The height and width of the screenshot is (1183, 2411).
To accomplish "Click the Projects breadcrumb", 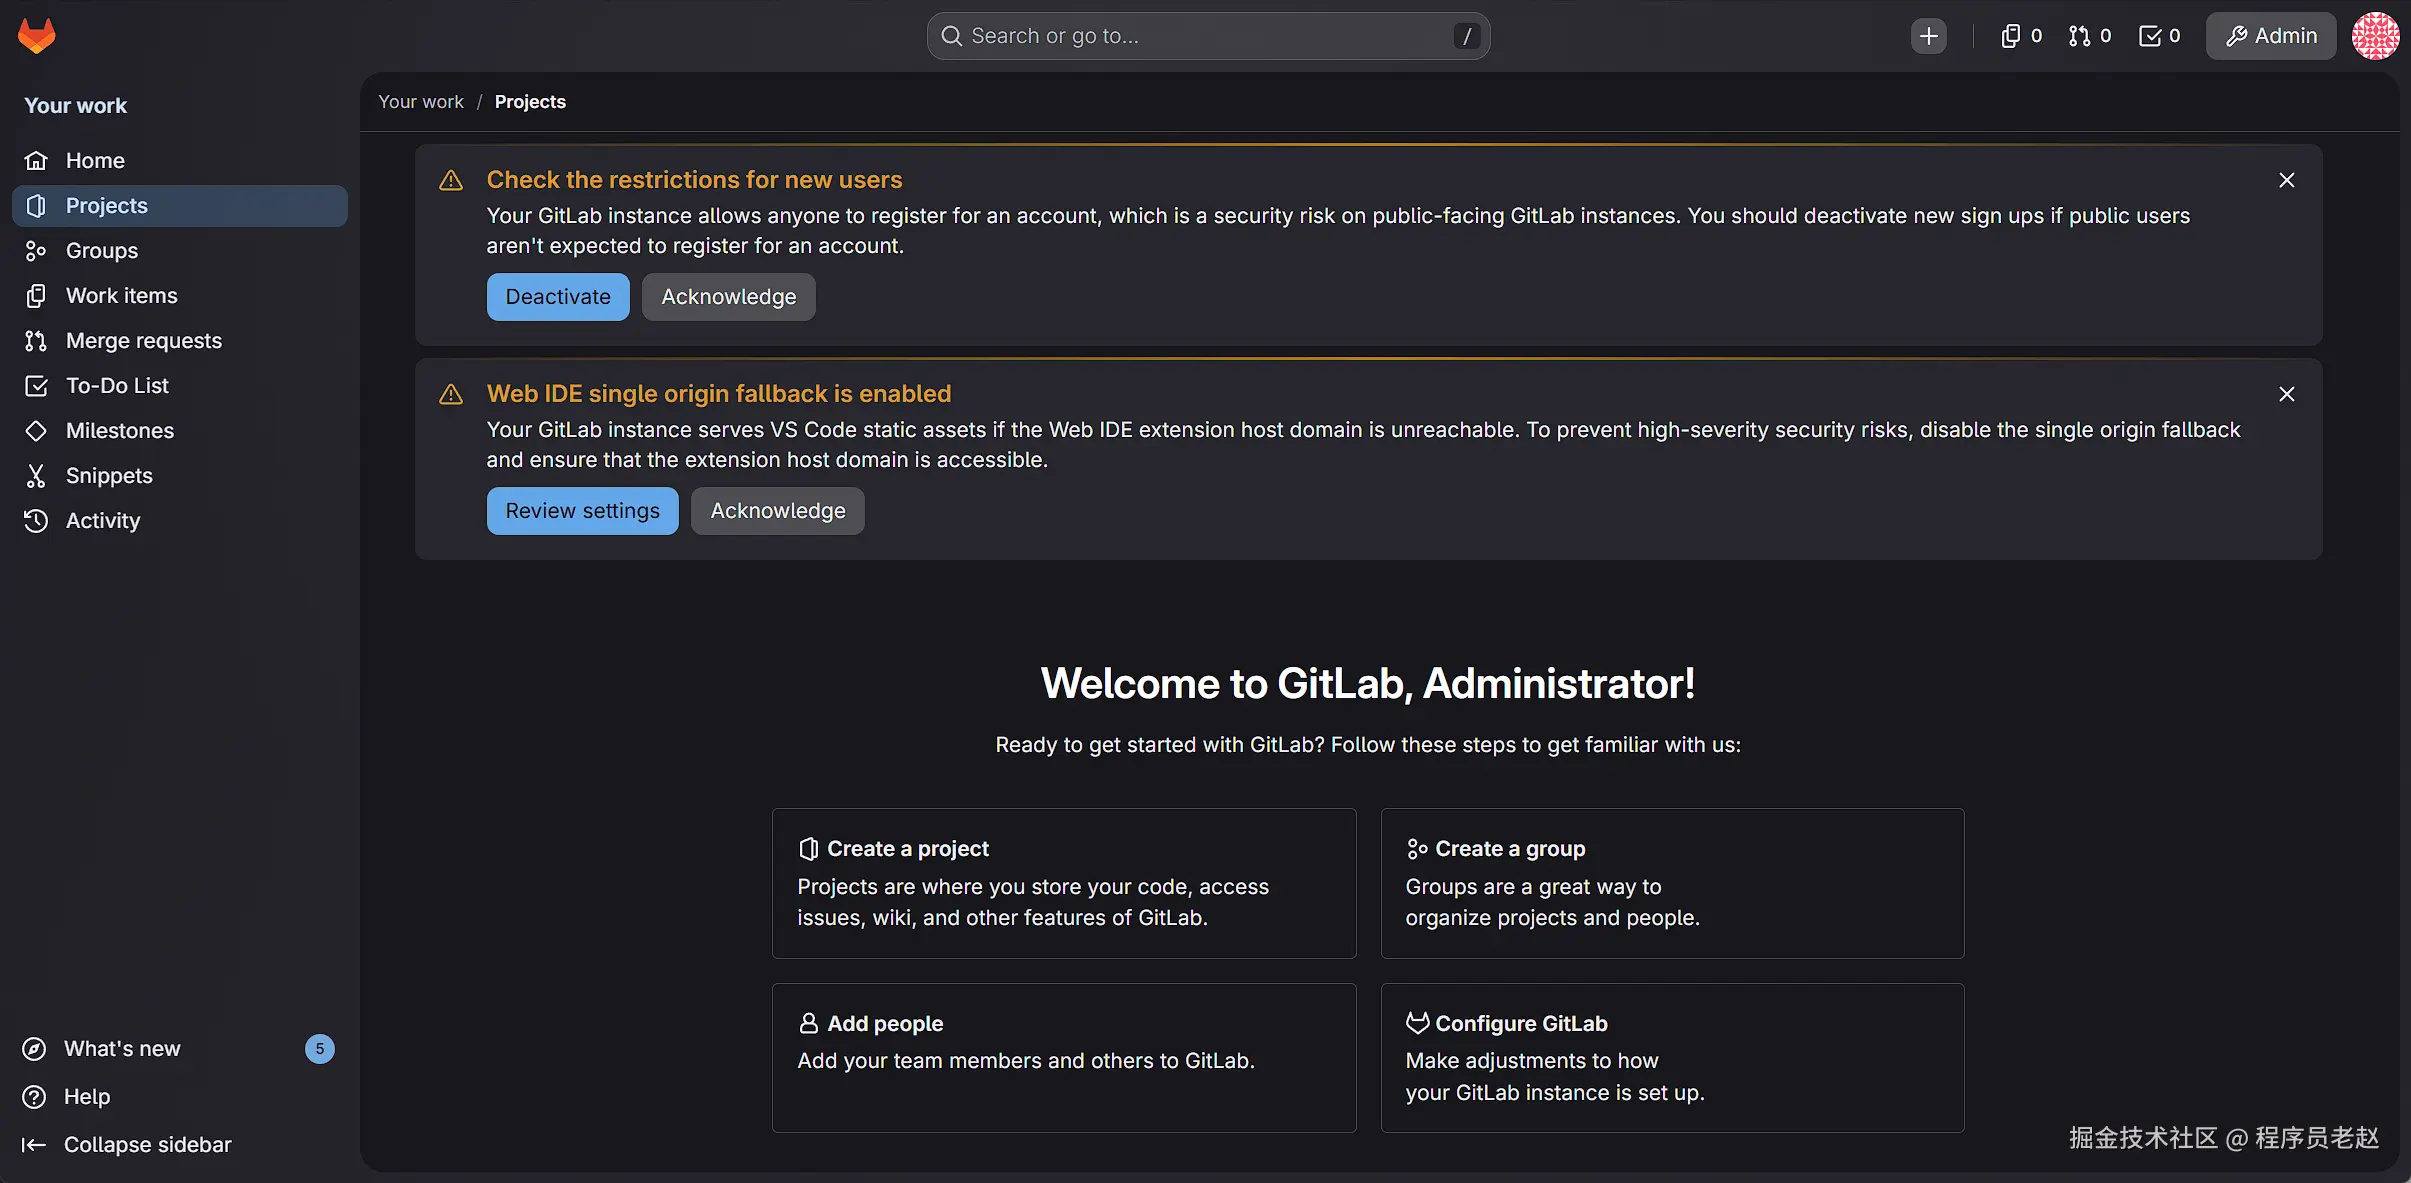I will tap(530, 102).
